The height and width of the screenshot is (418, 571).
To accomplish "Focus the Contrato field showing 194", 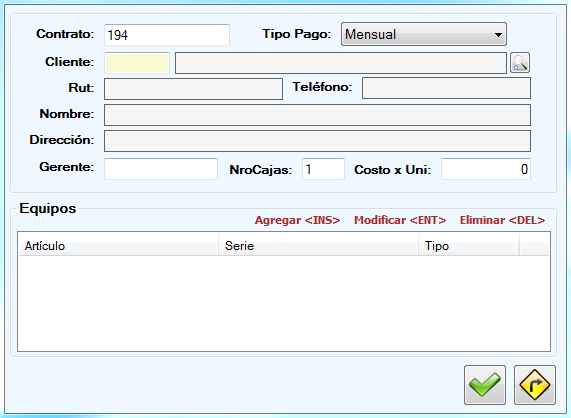I will 167,35.
